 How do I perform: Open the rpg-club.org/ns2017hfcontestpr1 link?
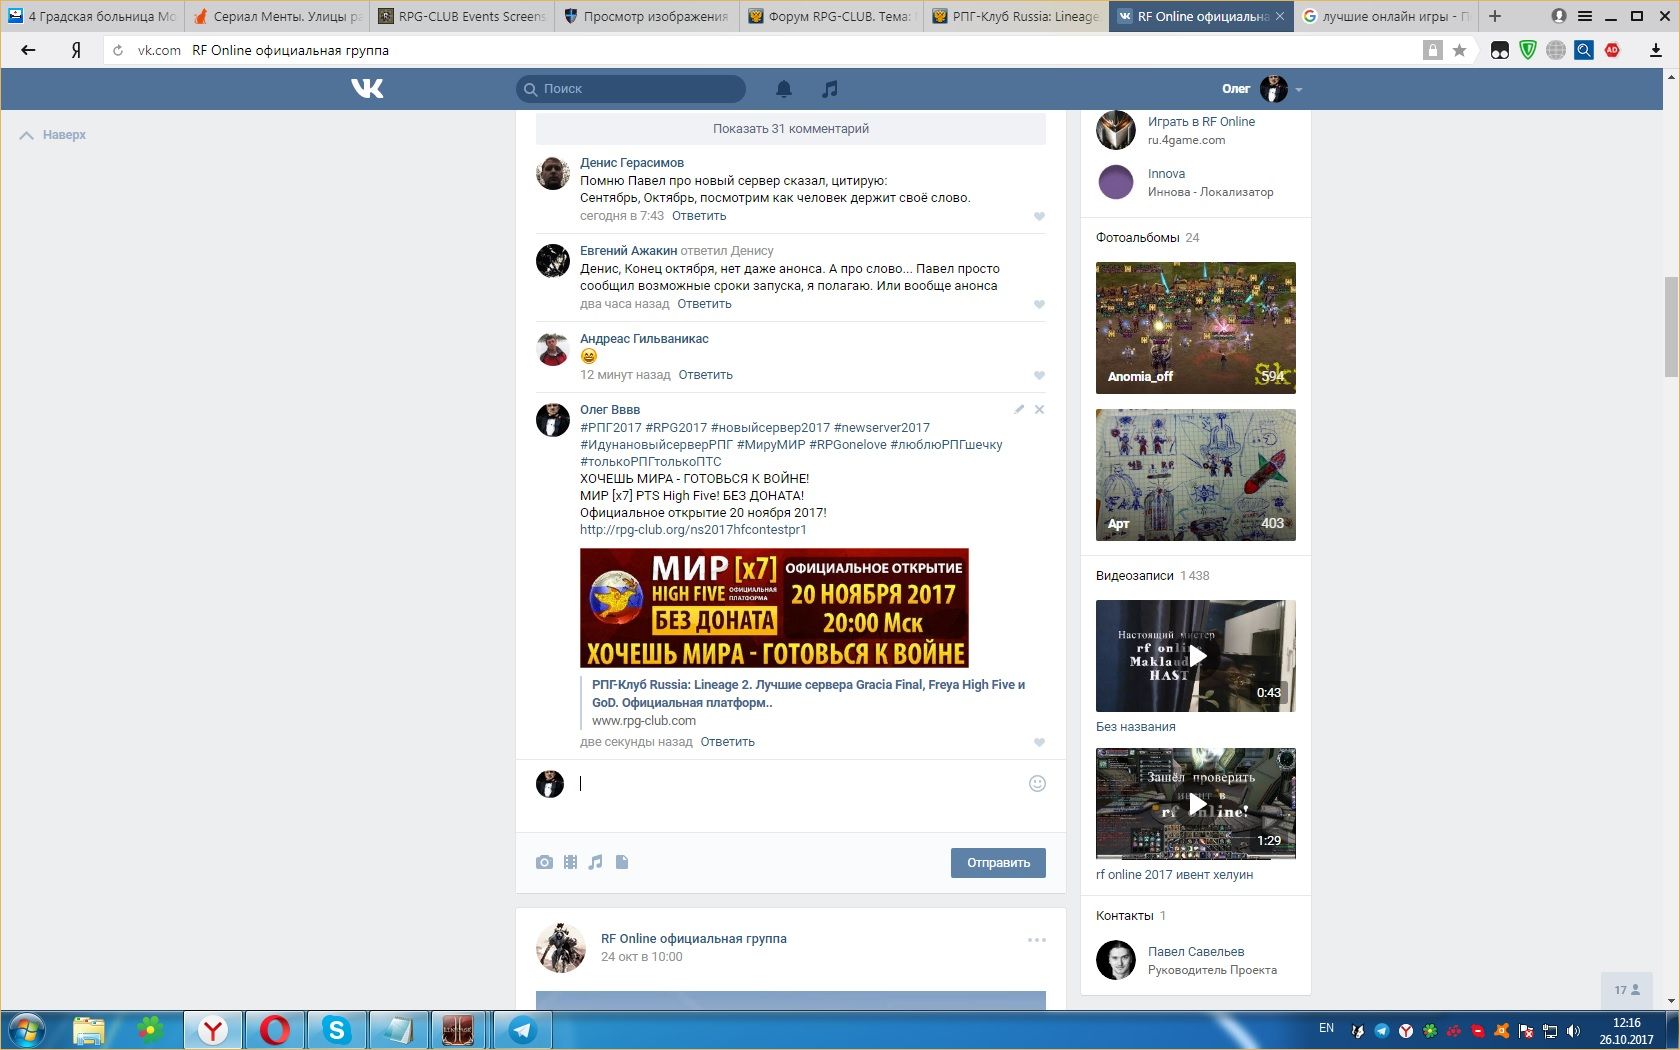[x=693, y=530]
